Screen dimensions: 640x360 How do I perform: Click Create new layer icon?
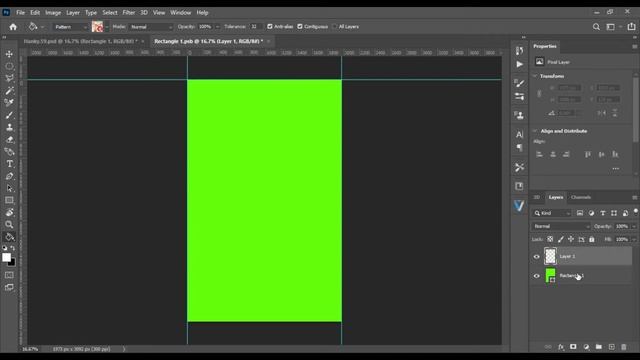pyautogui.click(x=611, y=347)
